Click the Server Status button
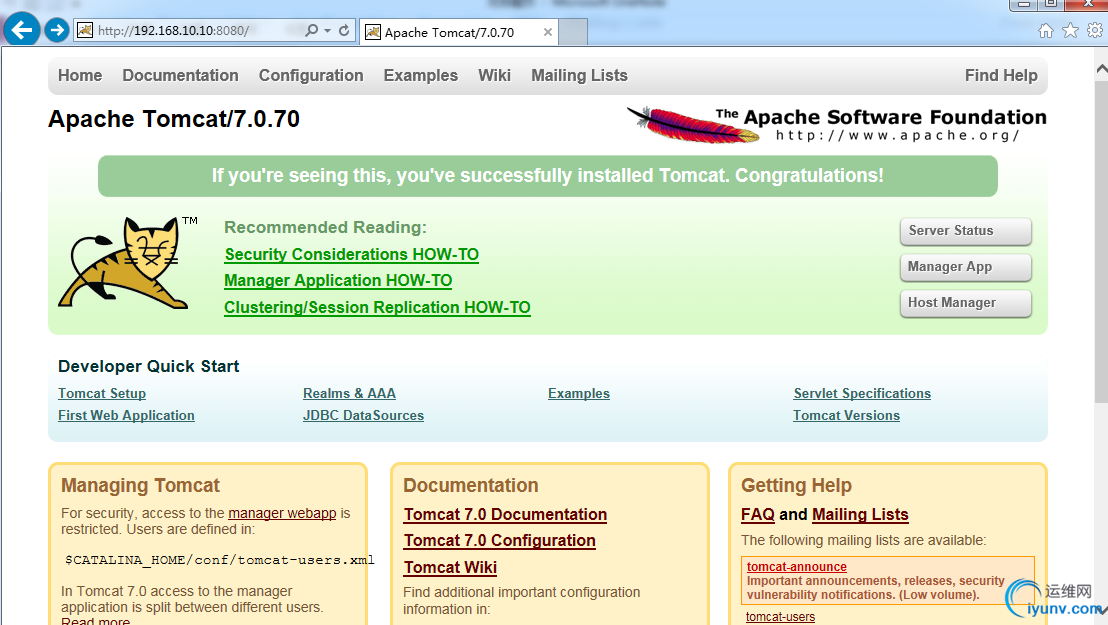This screenshot has width=1108, height=625. (x=965, y=231)
